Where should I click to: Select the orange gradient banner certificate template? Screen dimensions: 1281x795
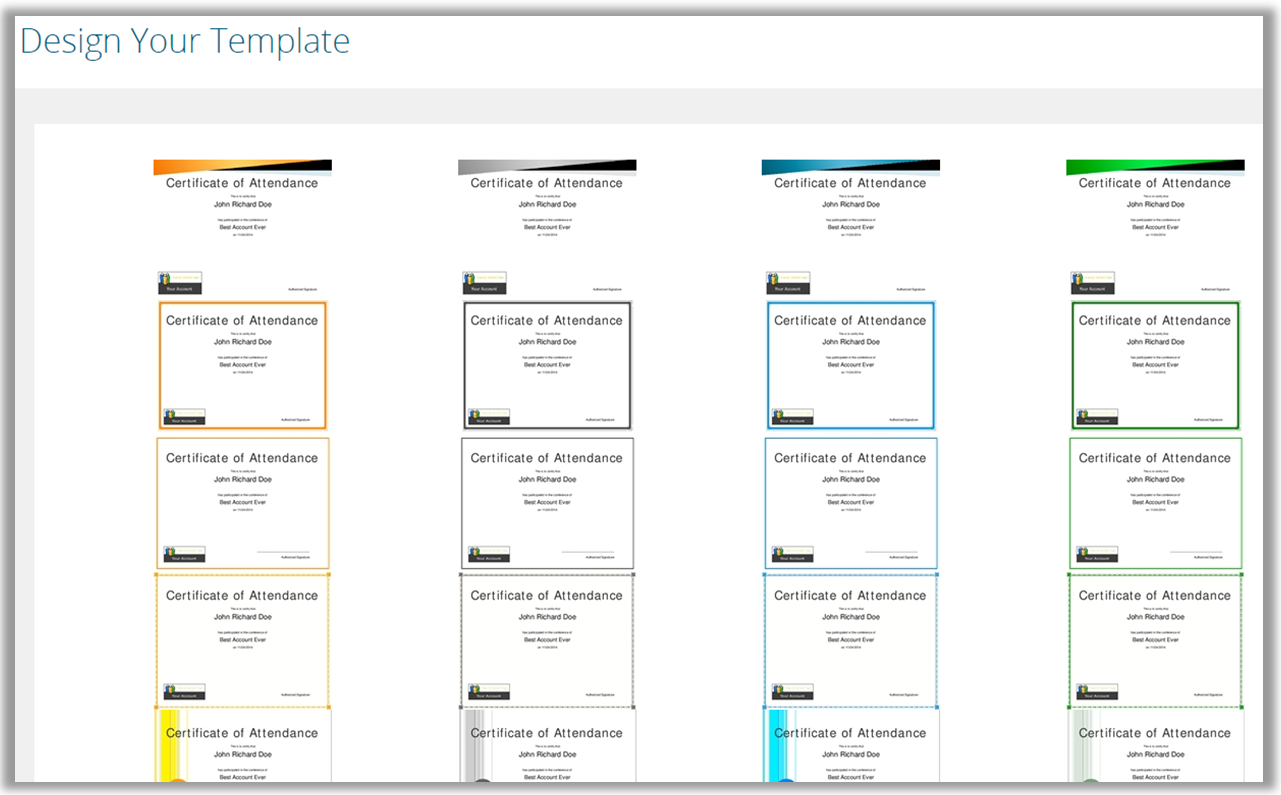coord(242,228)
